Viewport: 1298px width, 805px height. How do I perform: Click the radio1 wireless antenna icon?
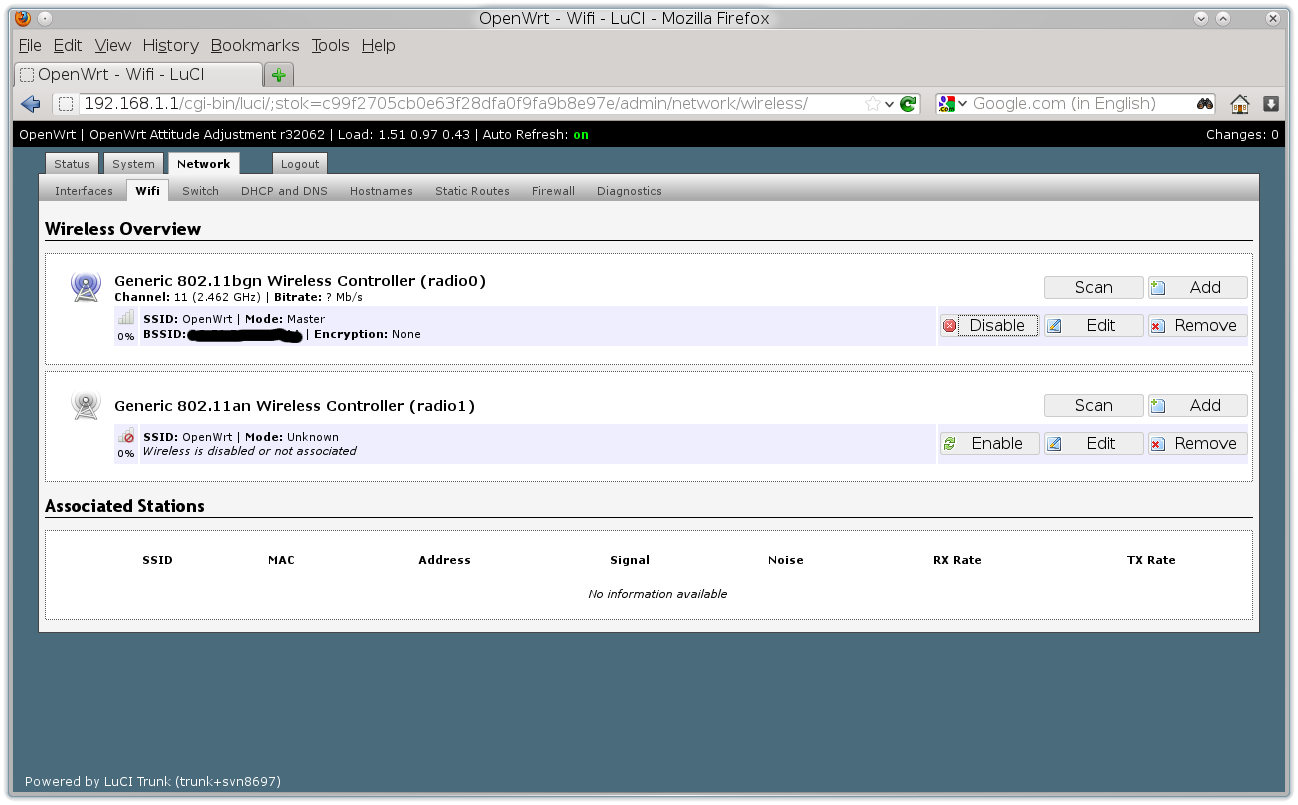tap(86, 405)
